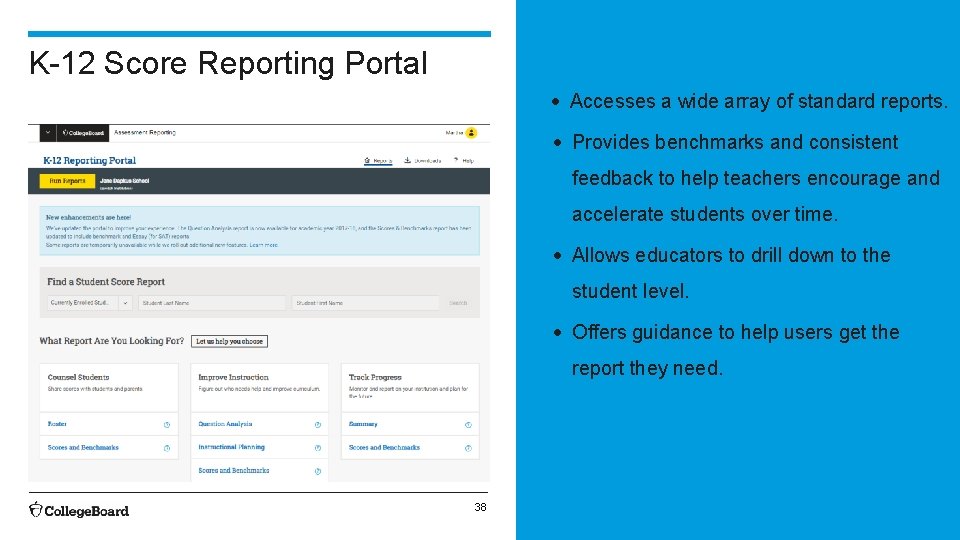Open the Instructional Planning report link
This screenshot has width=960, height=540.
click(x=231, y=447)
